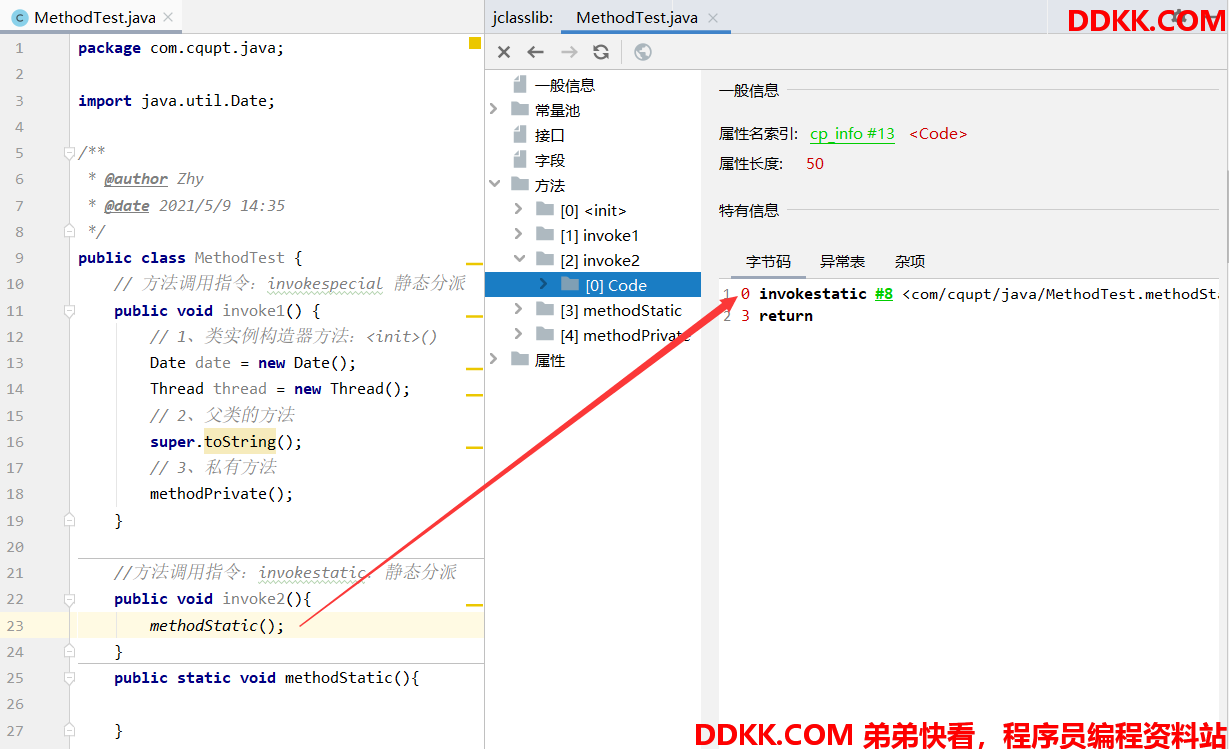
Task: Refresh the class file with the reload icon
Action: coord(601,52)
